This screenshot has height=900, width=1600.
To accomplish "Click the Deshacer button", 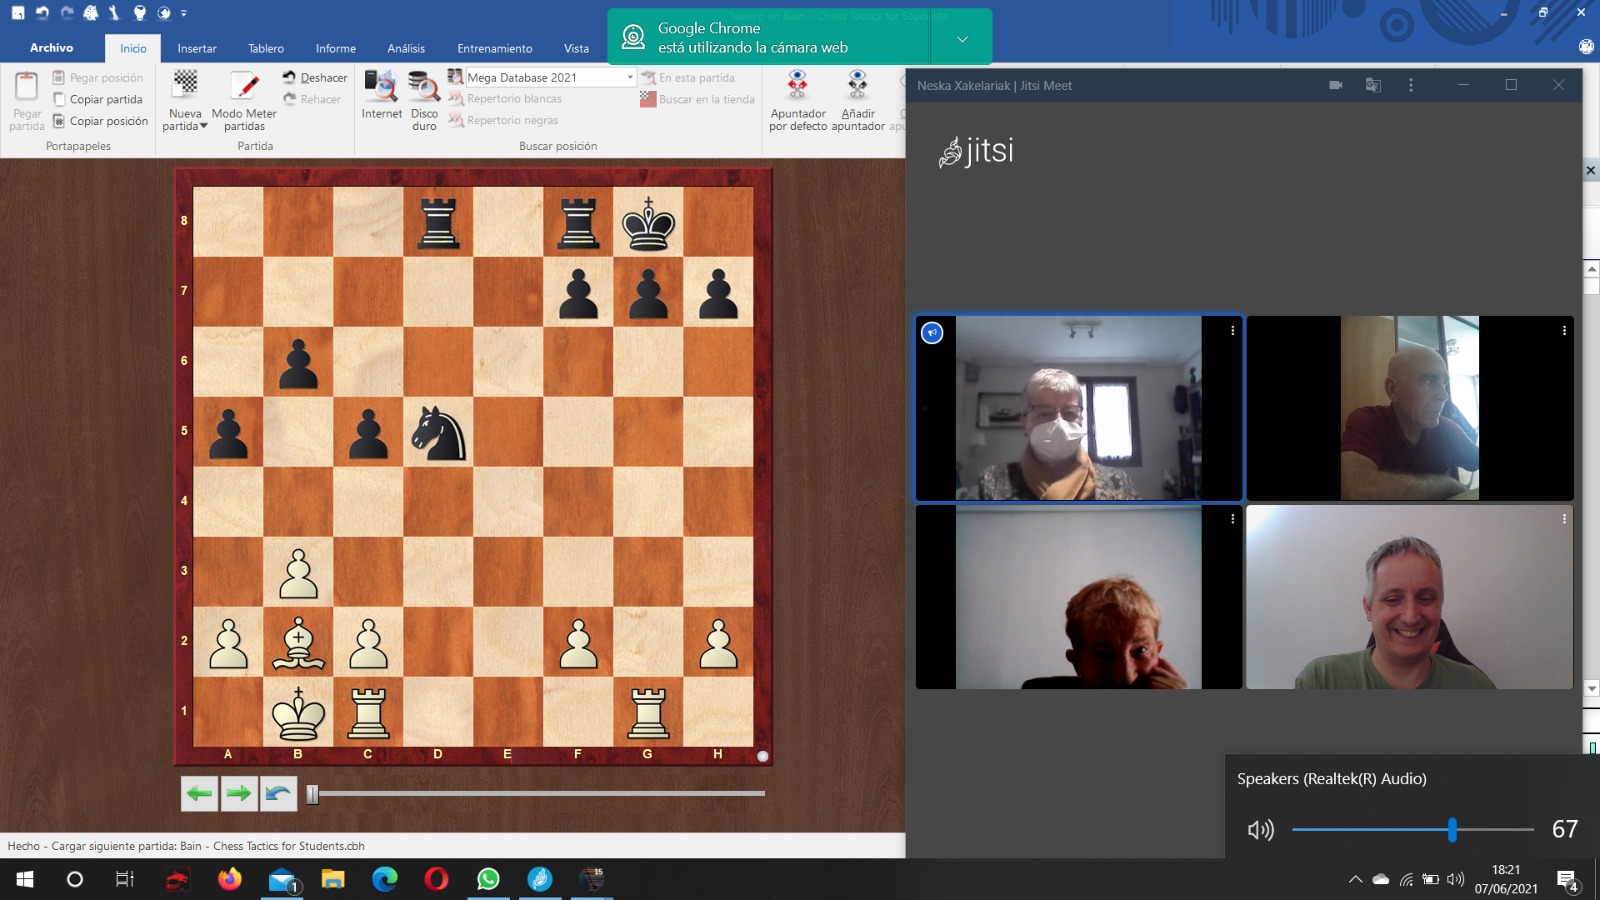I will pos(315,78).
